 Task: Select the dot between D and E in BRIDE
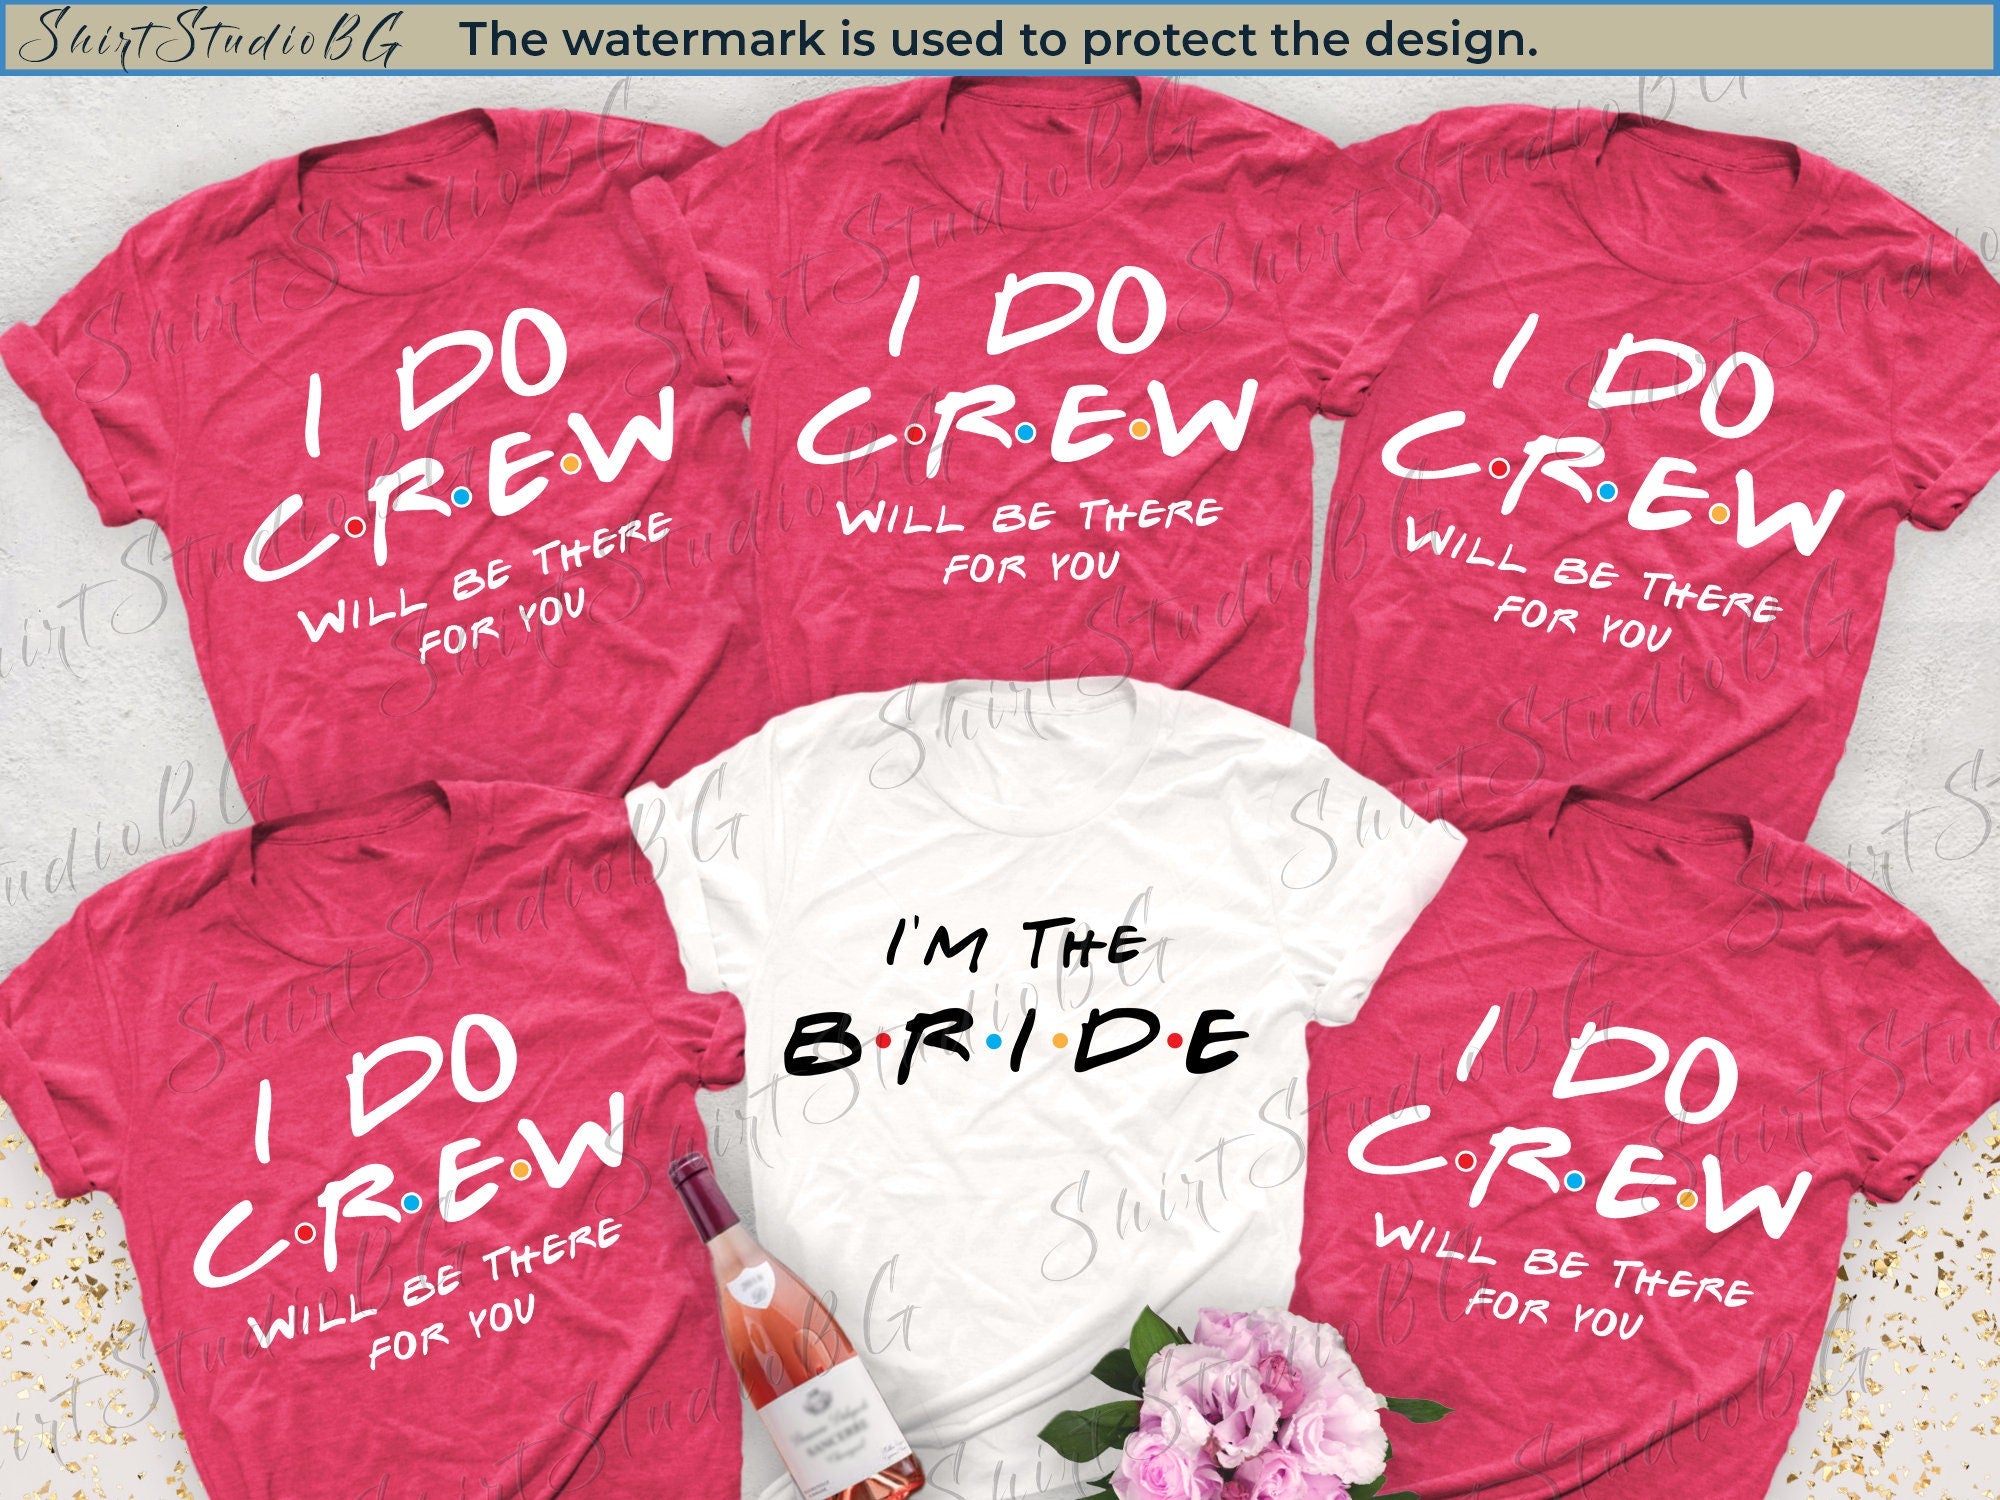(x=1176, y=1041)
